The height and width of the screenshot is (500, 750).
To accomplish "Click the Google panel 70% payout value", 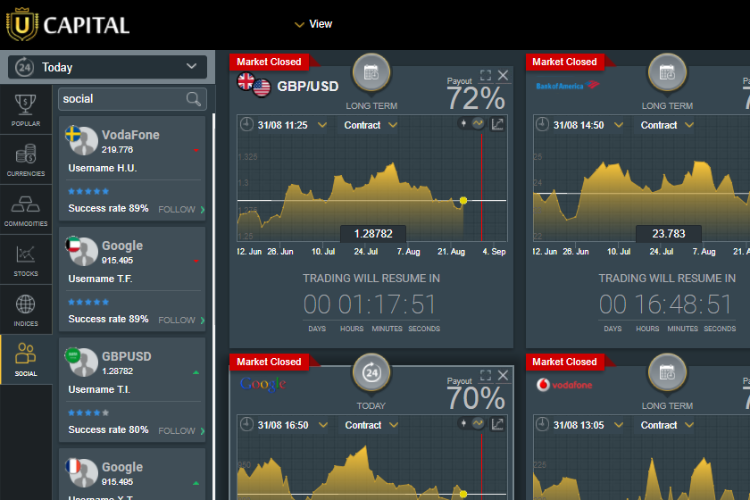I will 476,398.
